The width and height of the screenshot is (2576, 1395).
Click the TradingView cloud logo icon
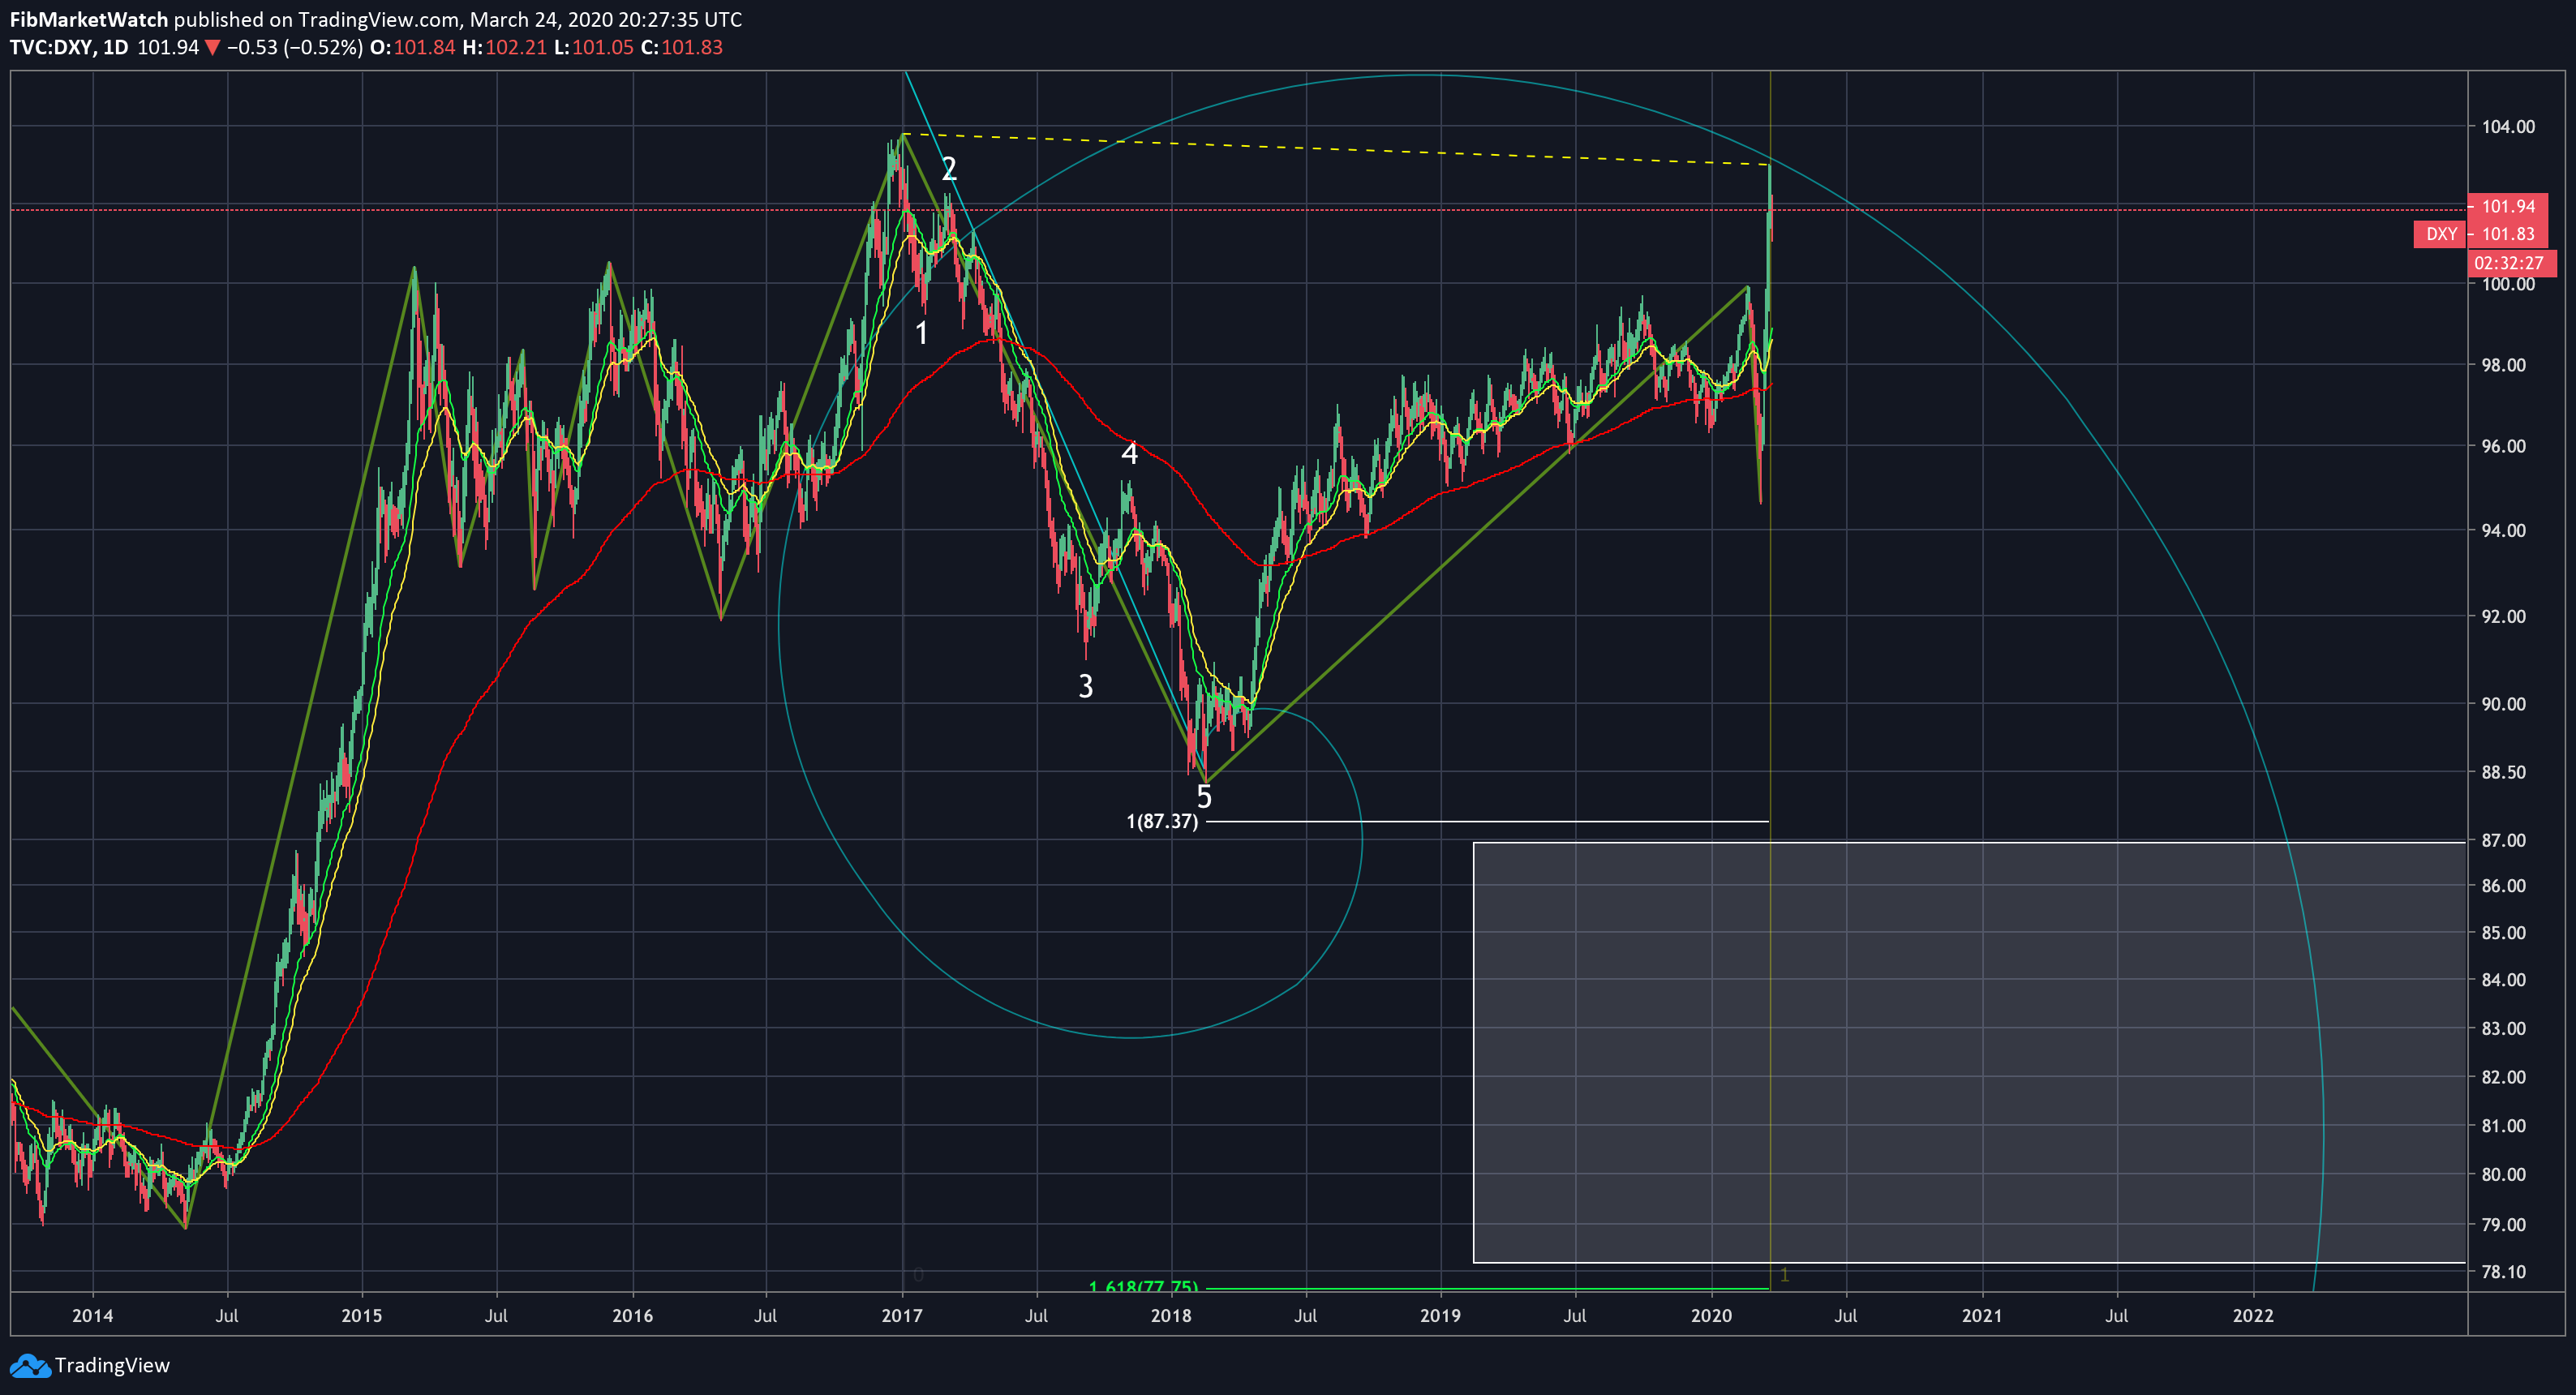tap(29, 1365)
